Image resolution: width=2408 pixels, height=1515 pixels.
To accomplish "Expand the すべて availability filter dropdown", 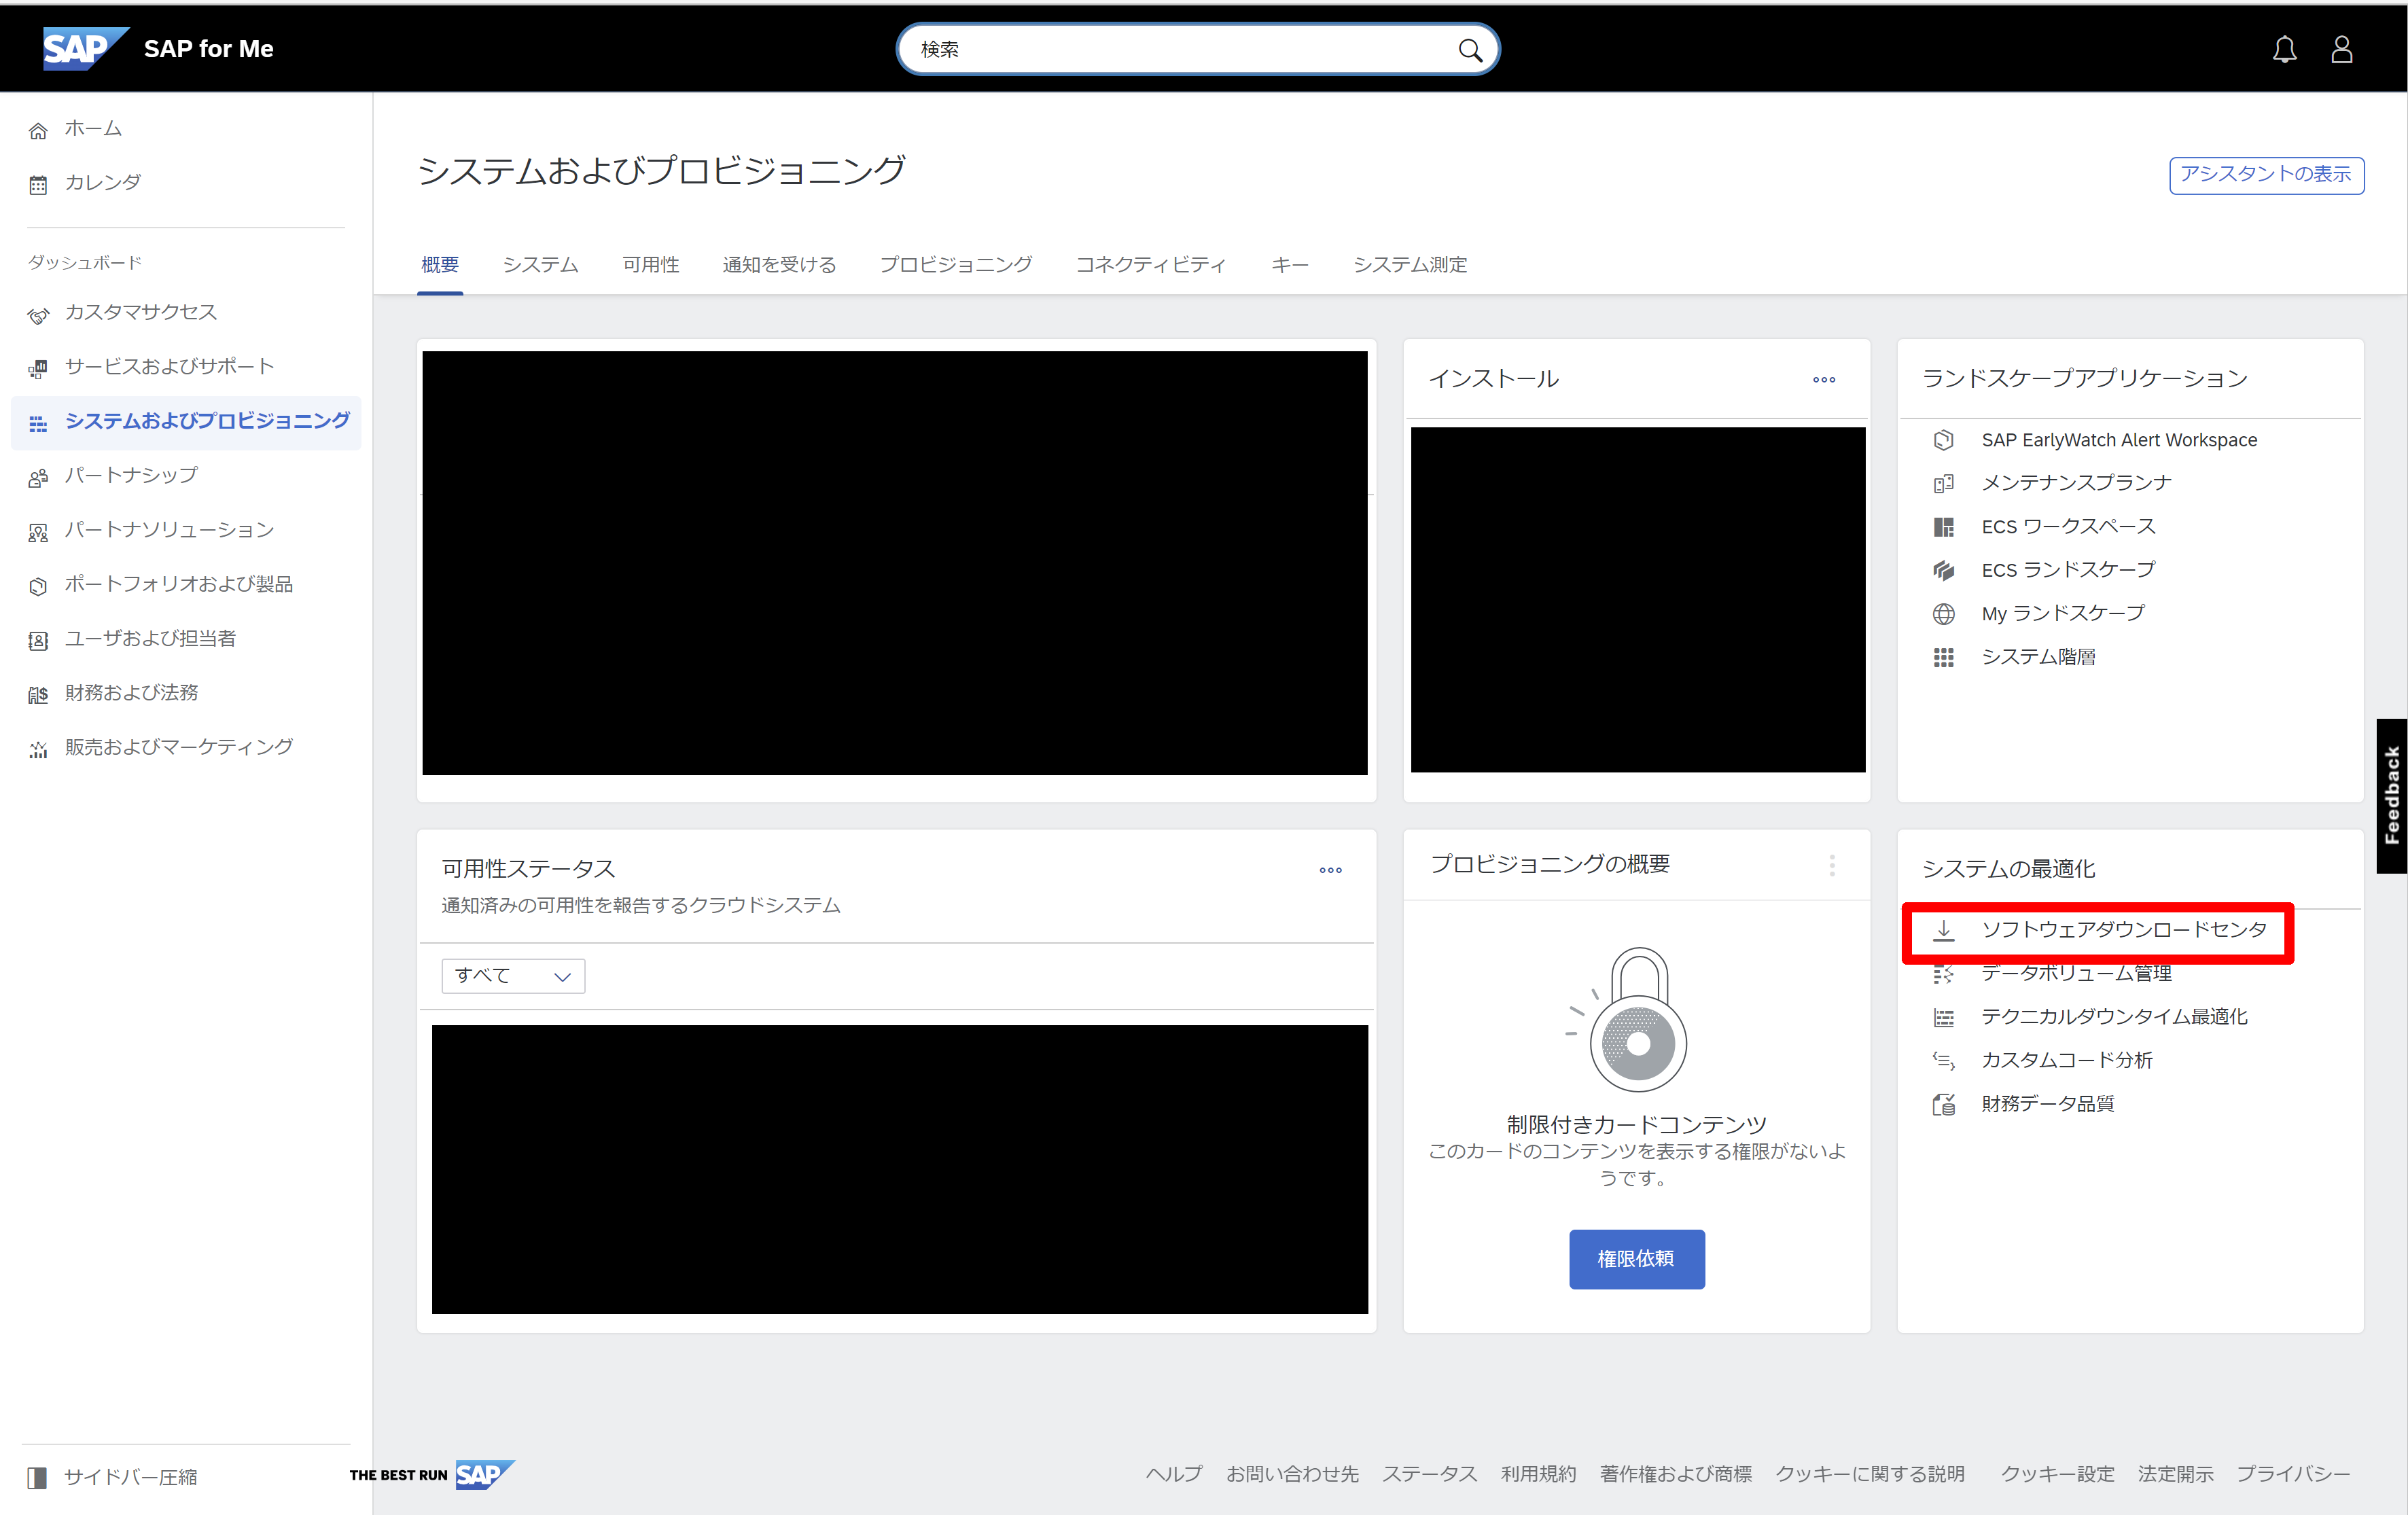I will 512,975.
